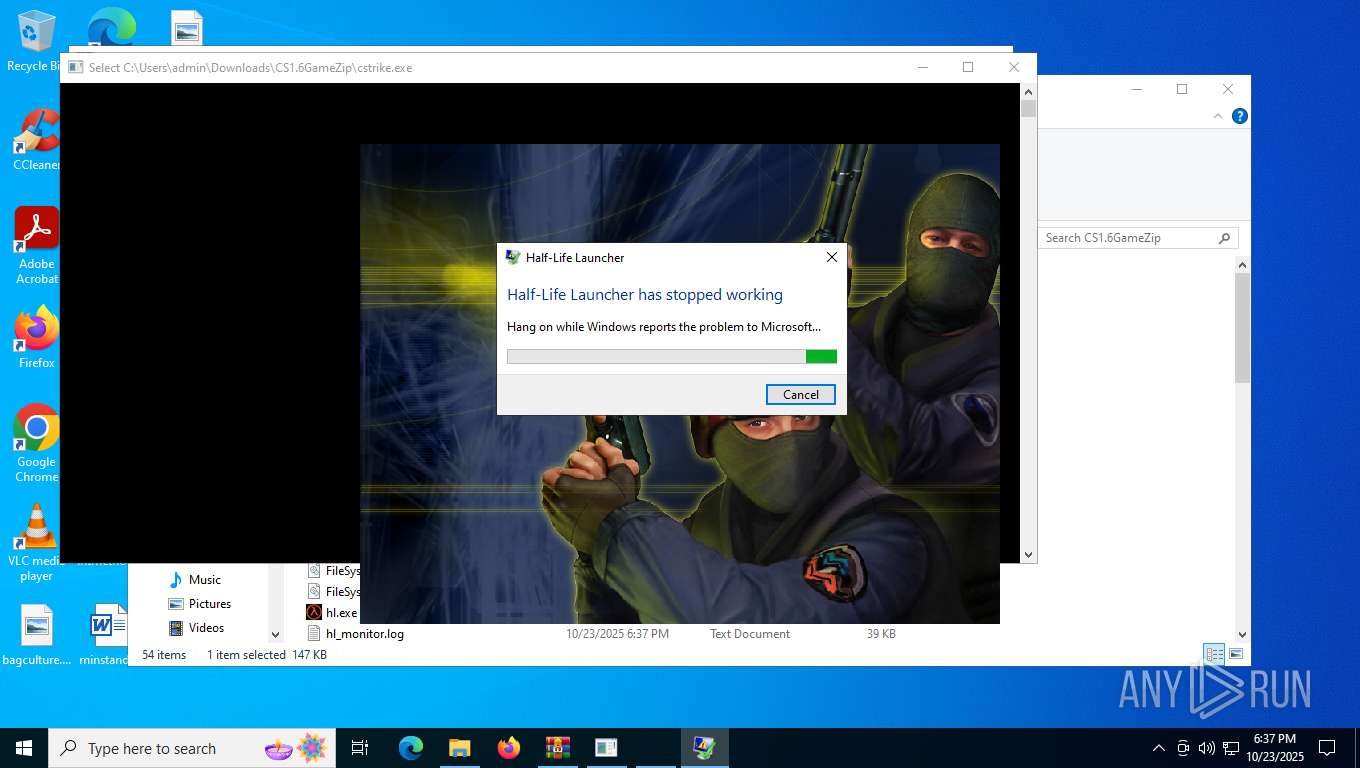Maximize the cstrike.exe console window
The width and height of the screenshot is (1360, 768).
pyautogui.click(x=967, y=67)
